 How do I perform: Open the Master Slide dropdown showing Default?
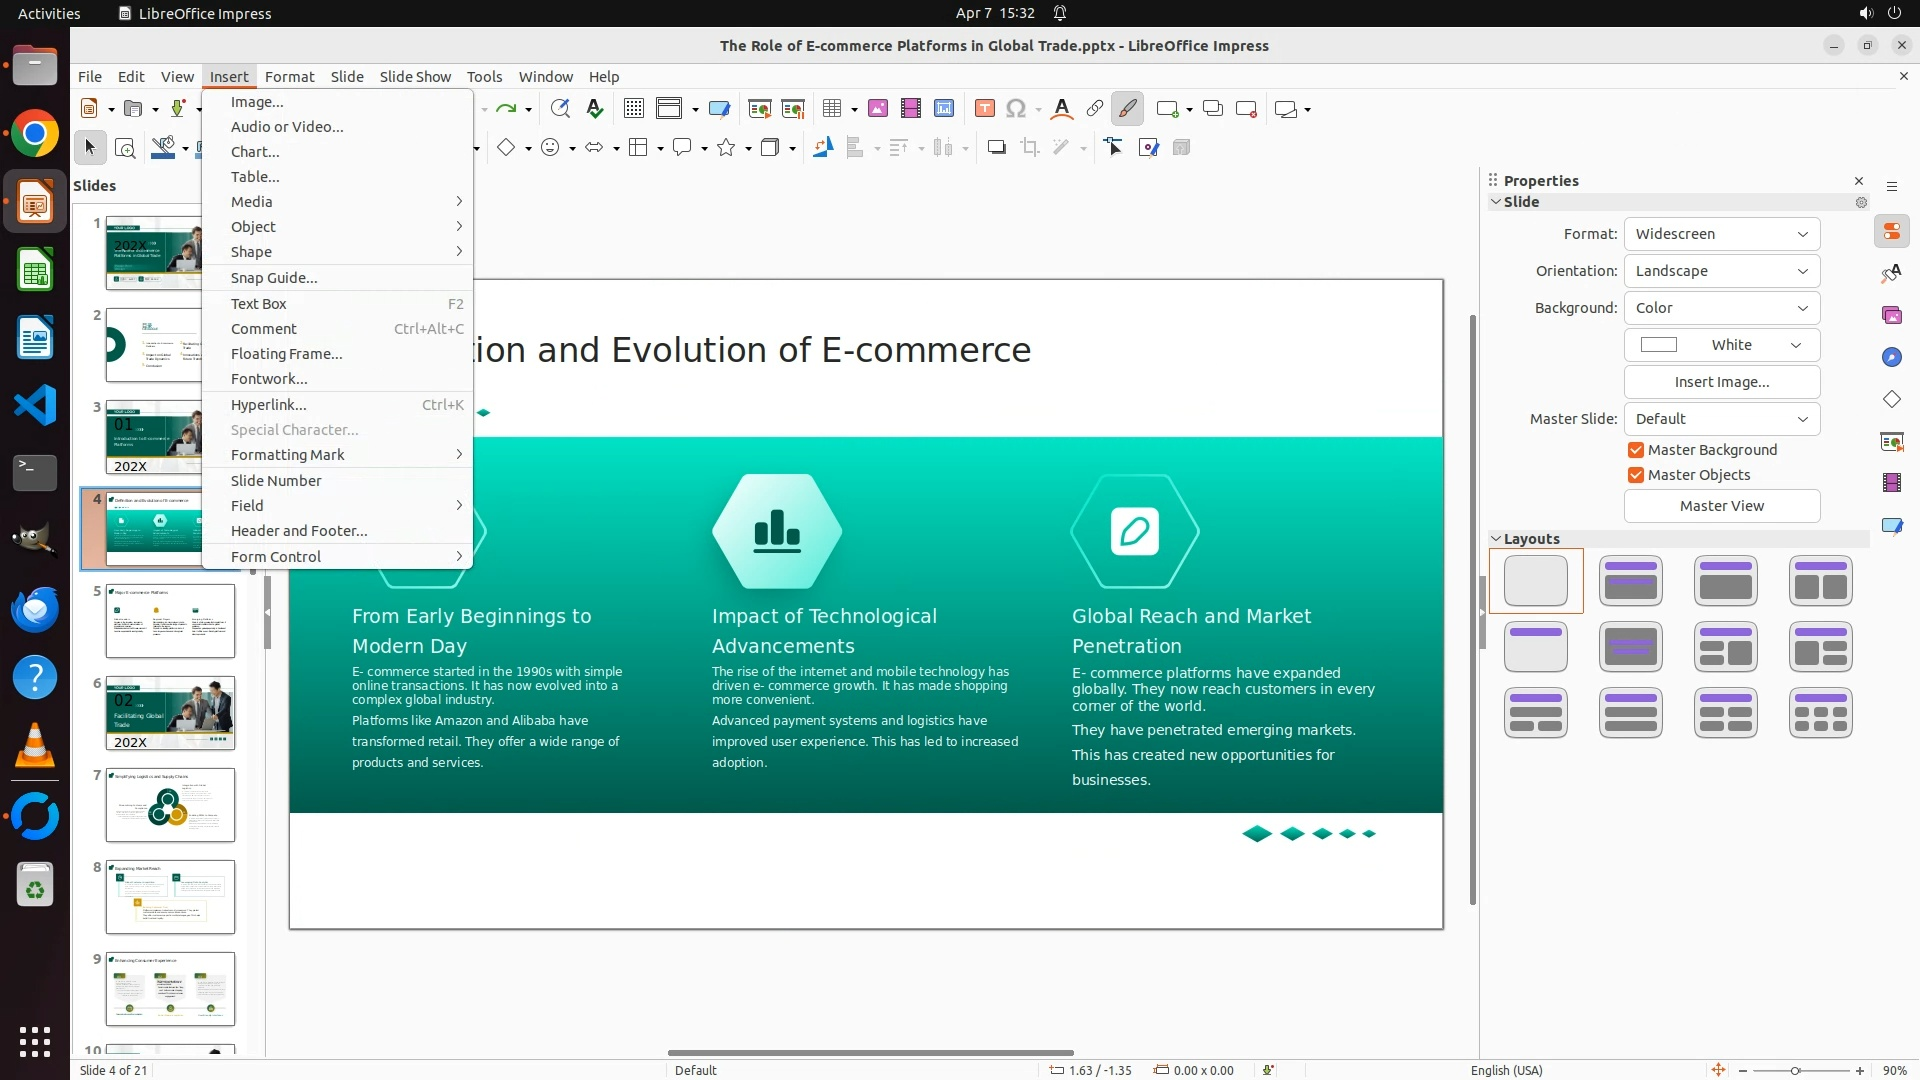[1721, 419]
